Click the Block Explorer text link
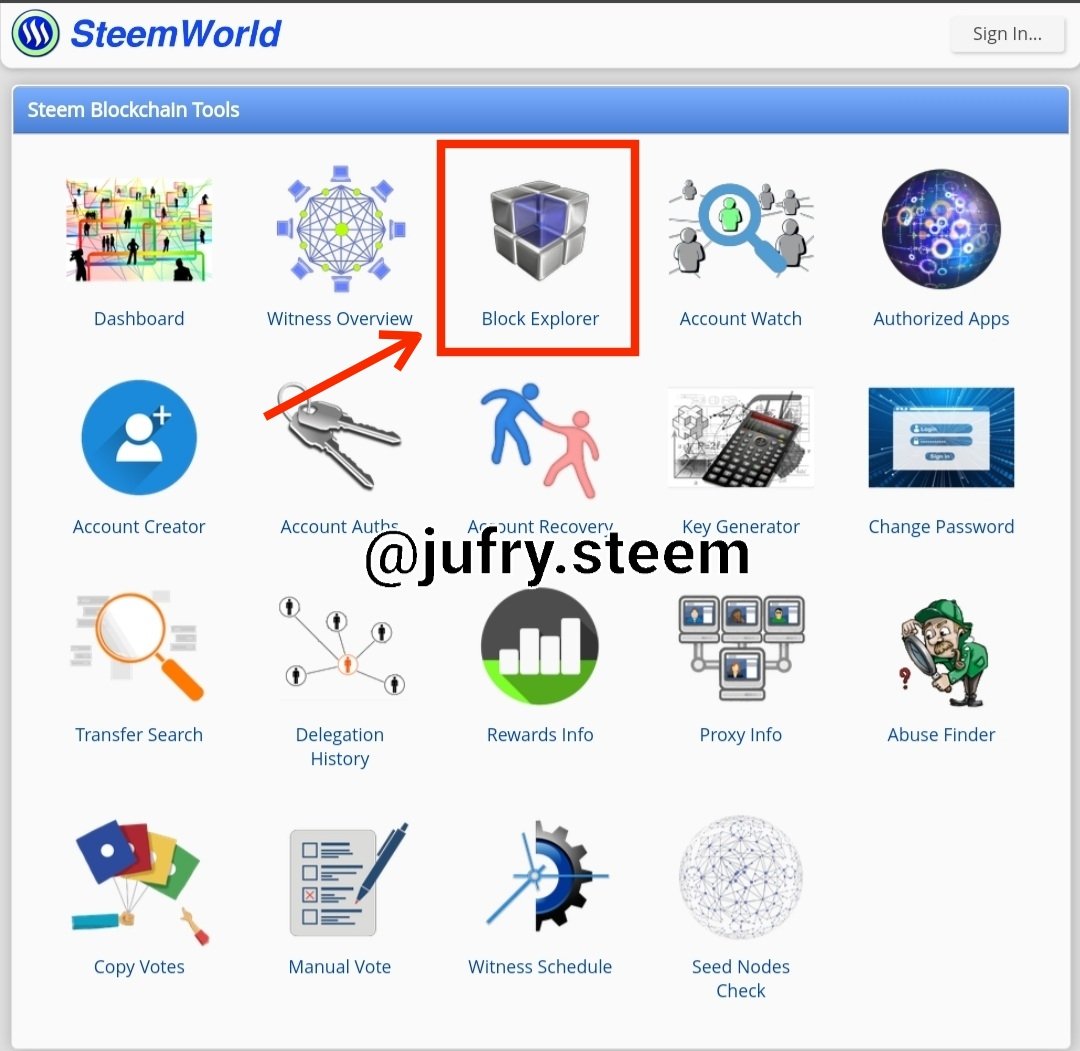The height and width of the screenshot is (1051, 1080). point(540,319)
